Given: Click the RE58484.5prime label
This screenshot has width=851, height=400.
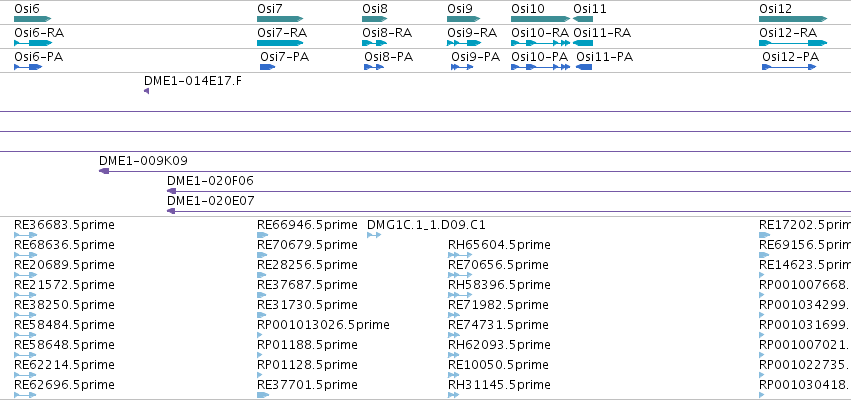Looking at the screenshot, I should coord(65,325).
